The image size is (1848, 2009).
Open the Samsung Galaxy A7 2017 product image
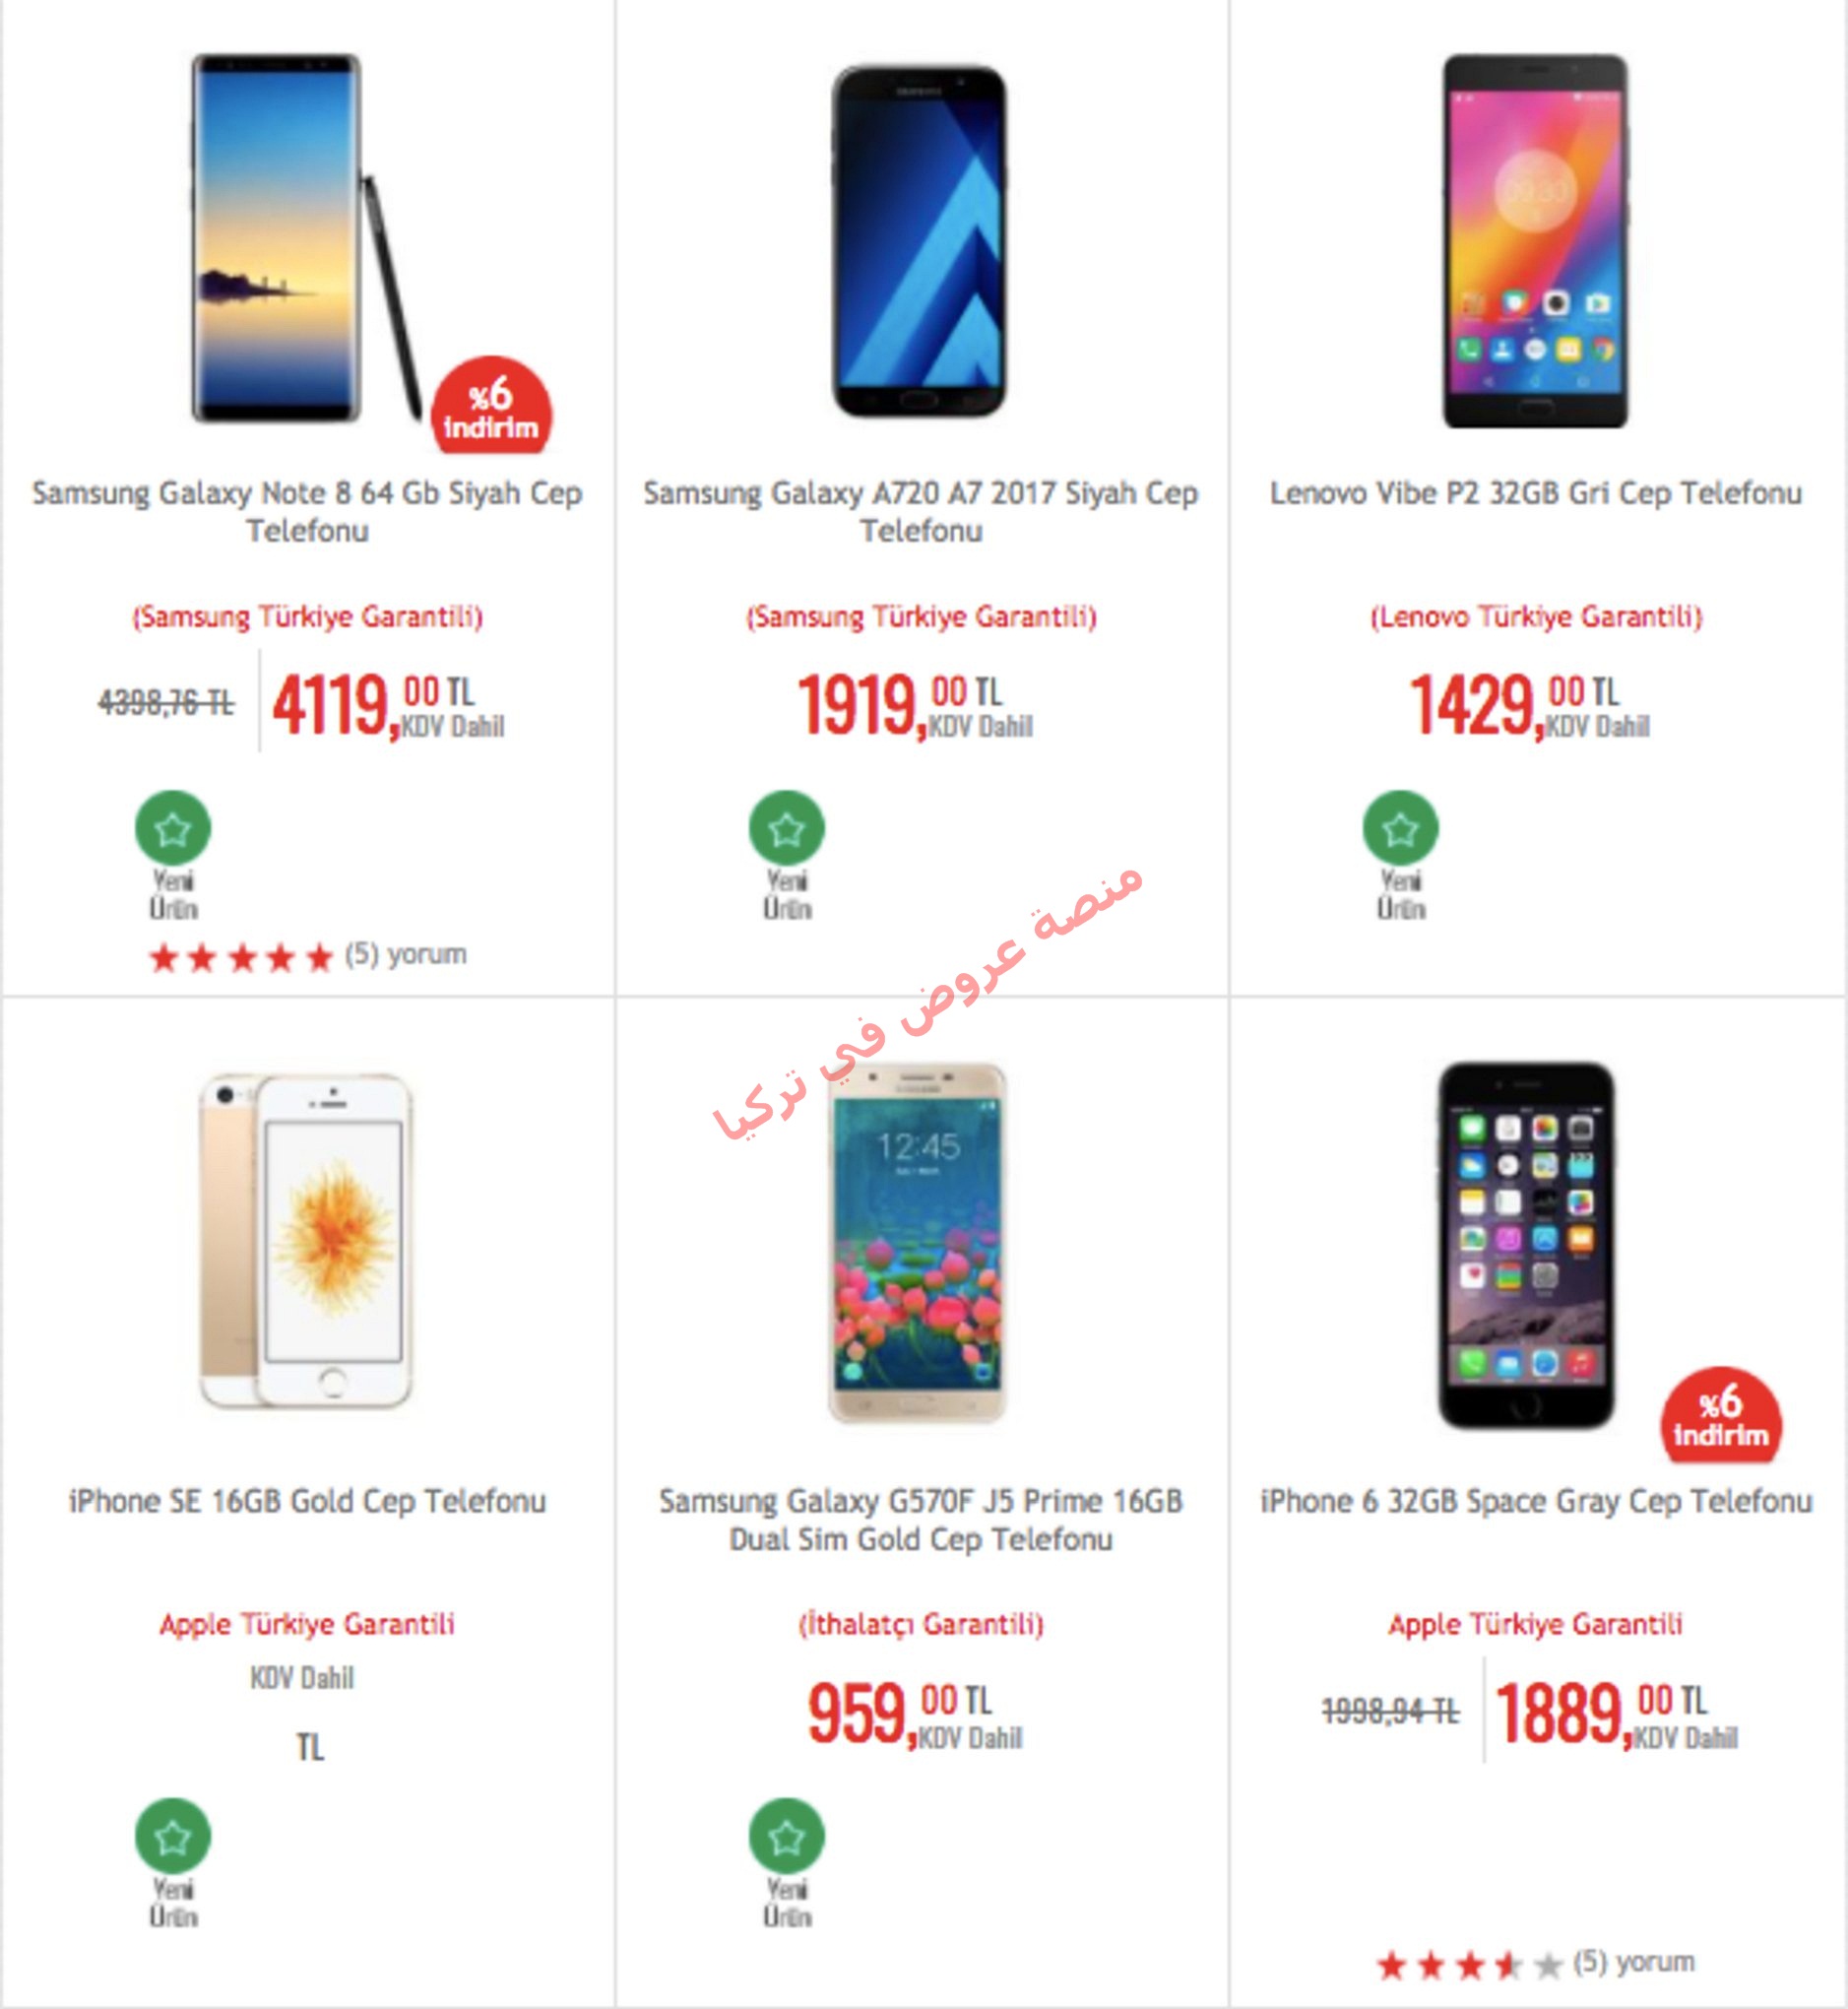[920, 241]
